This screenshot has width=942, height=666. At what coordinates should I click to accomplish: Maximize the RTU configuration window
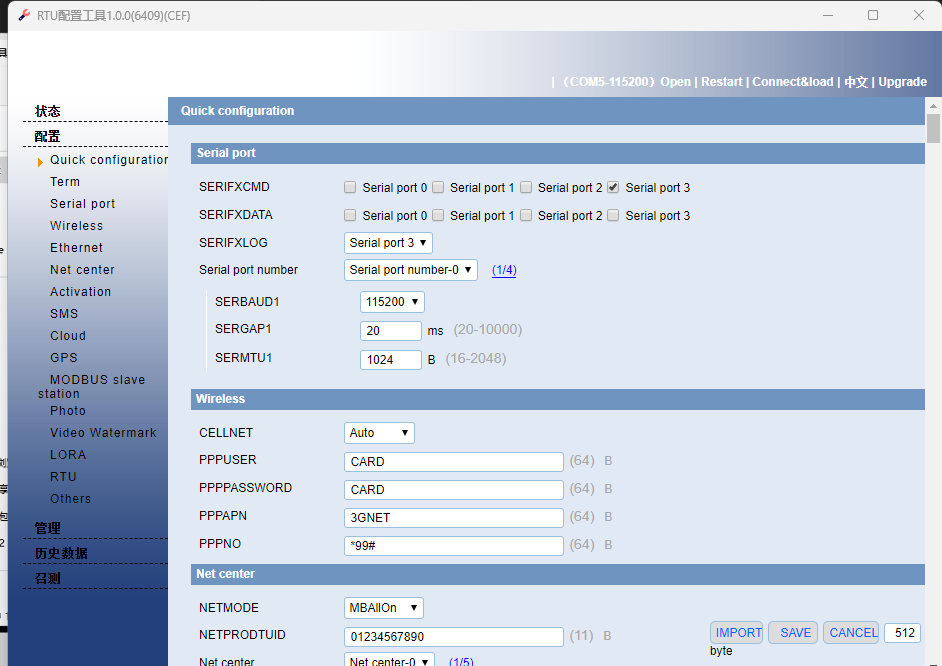click(872, 15)
